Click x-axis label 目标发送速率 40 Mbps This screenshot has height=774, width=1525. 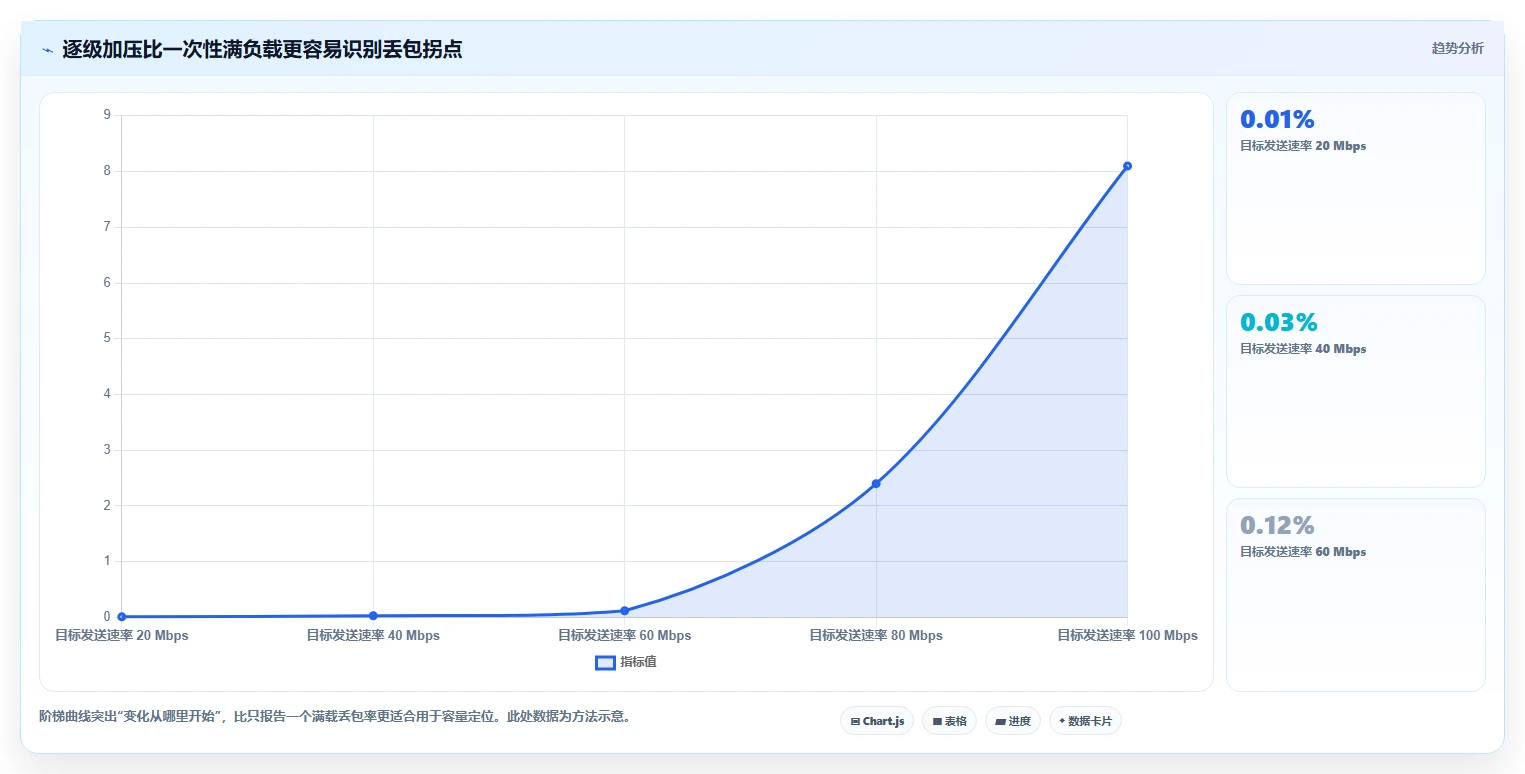click(x=373, y=635)
